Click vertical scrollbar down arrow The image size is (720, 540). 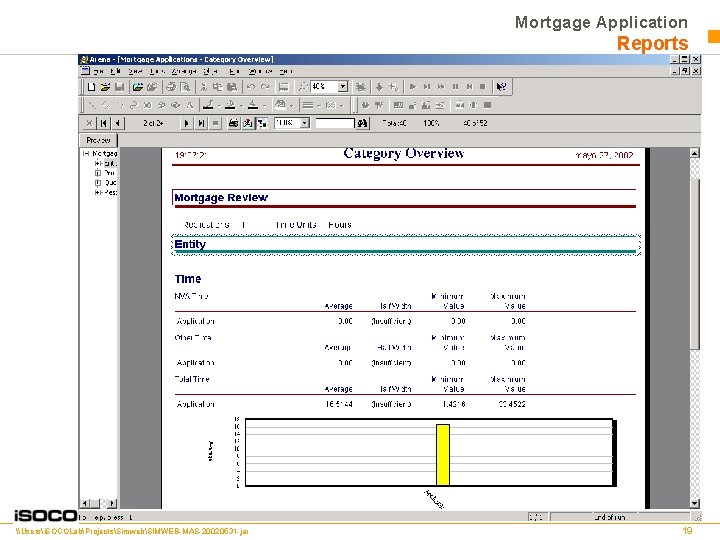(695, 503)
